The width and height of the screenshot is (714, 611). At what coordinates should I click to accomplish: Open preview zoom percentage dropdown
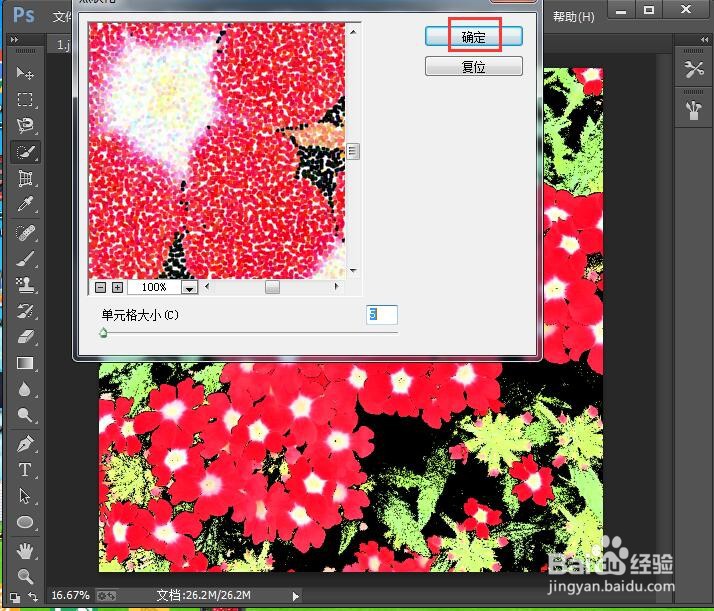pyautogui.click(x=189, y=288)
